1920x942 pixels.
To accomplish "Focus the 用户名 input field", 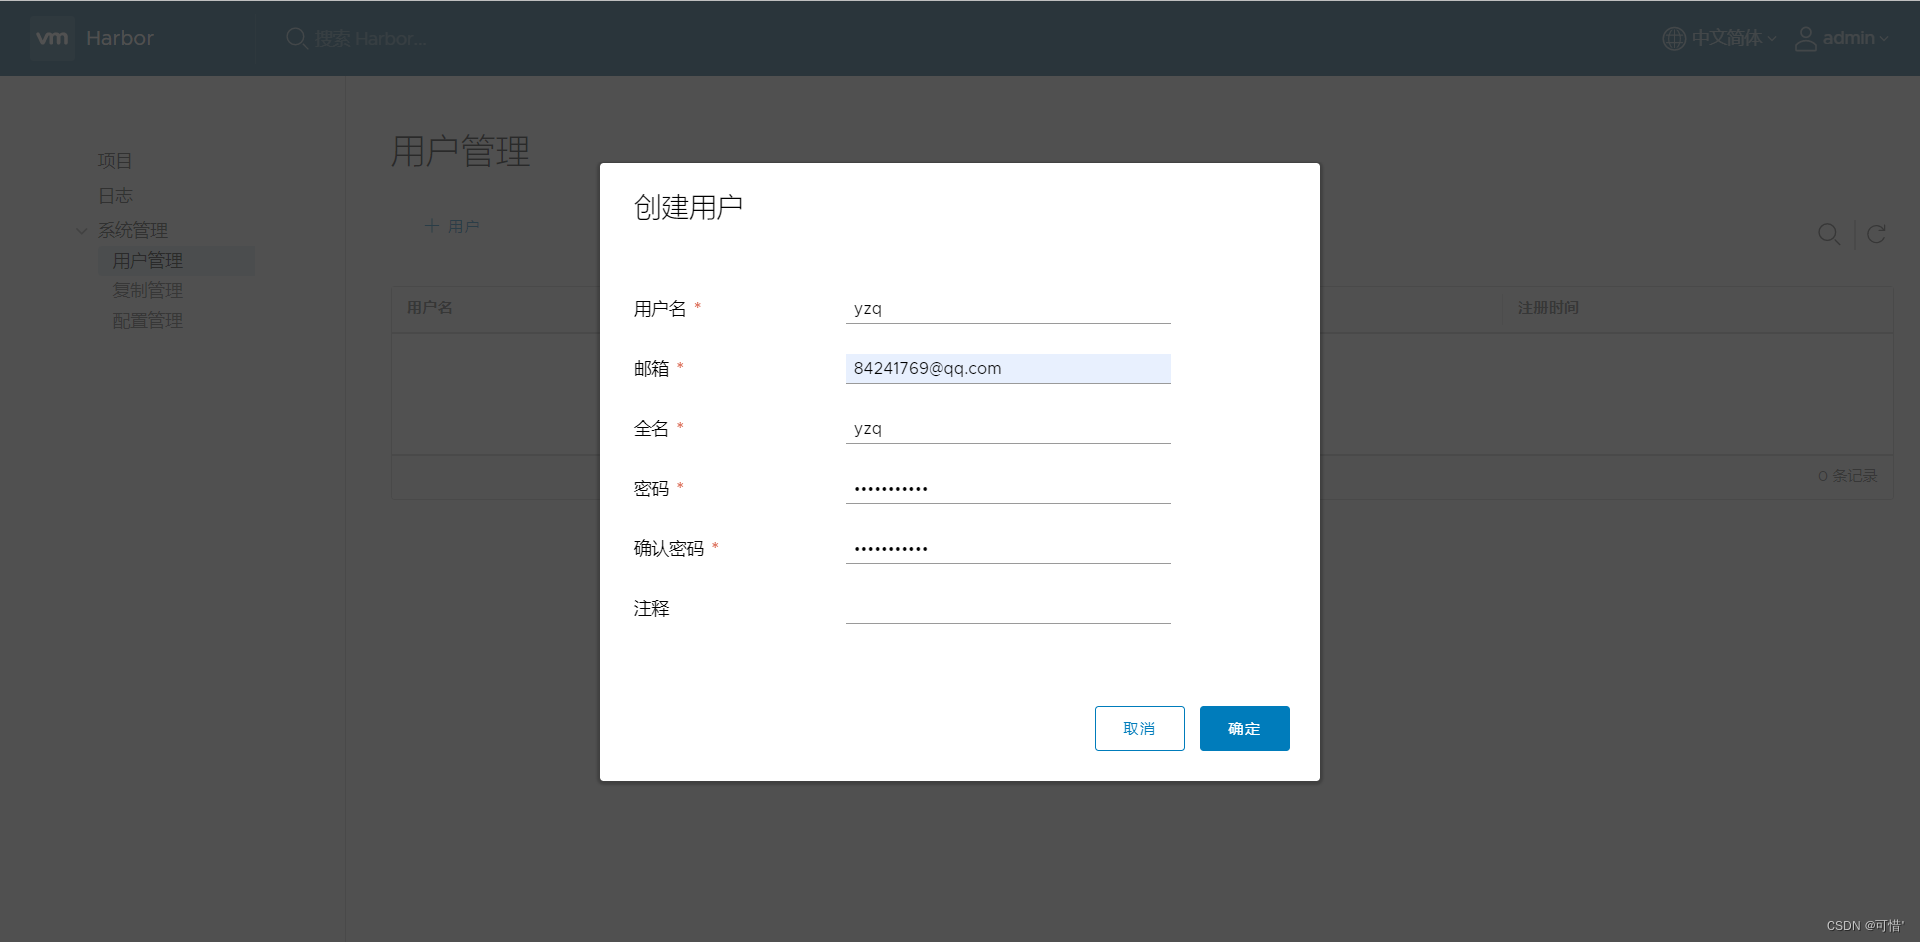I will pos(1008,309).
